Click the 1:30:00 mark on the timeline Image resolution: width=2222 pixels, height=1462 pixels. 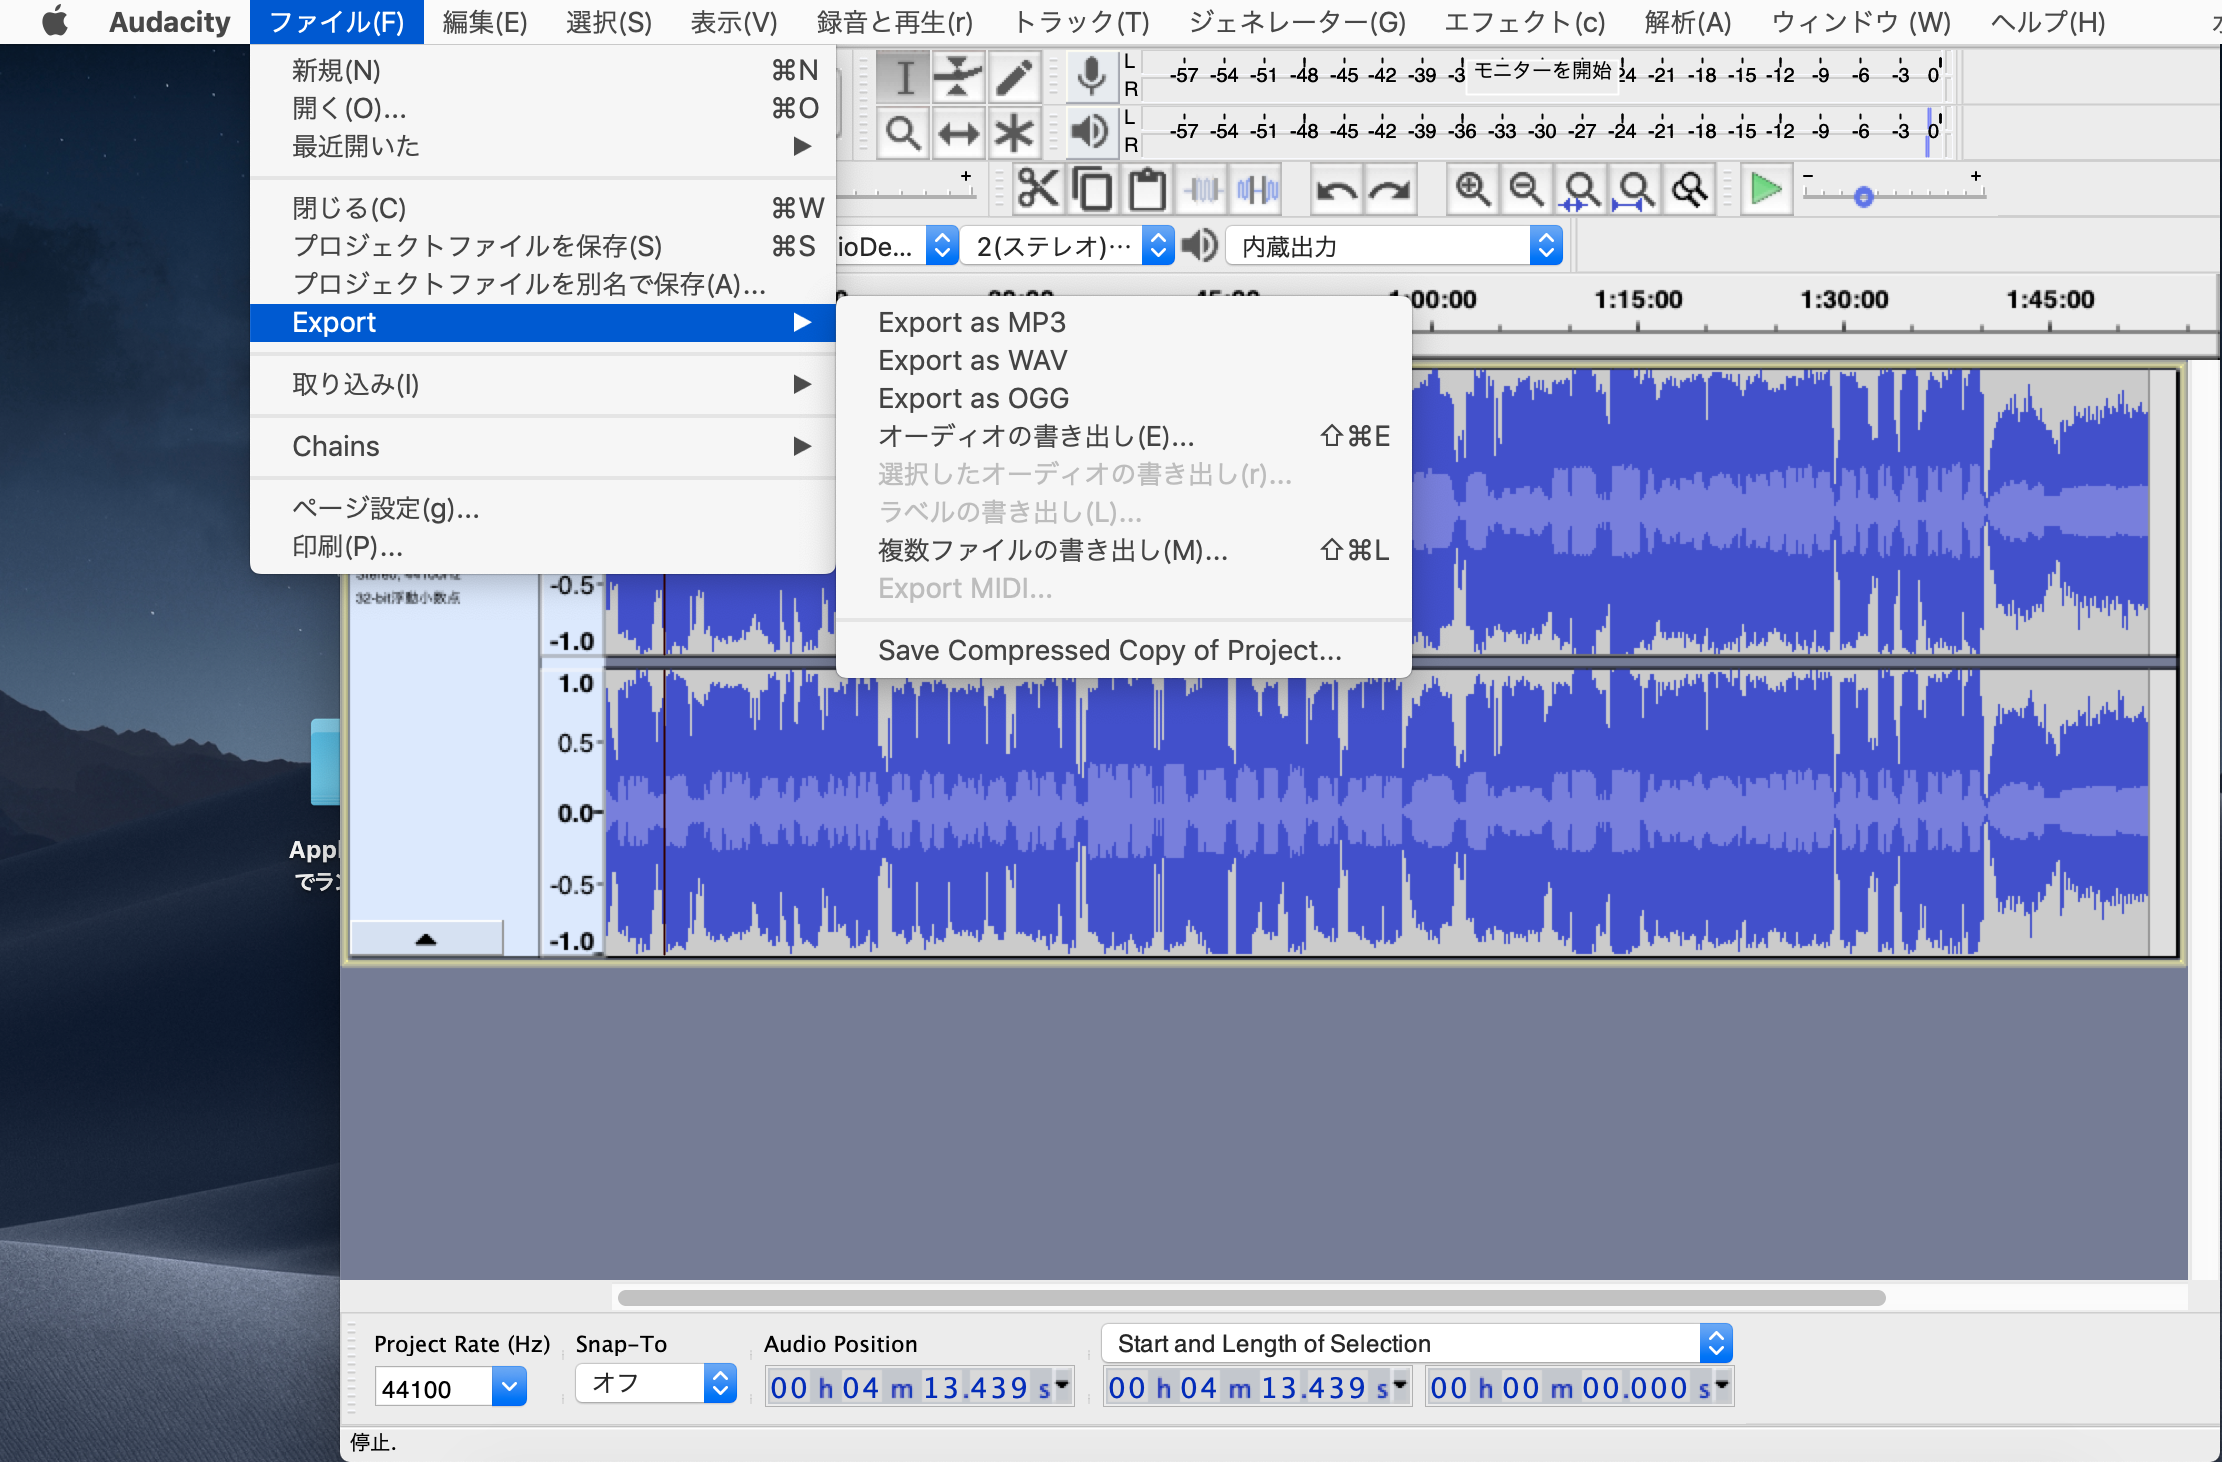click(1844, 299)
